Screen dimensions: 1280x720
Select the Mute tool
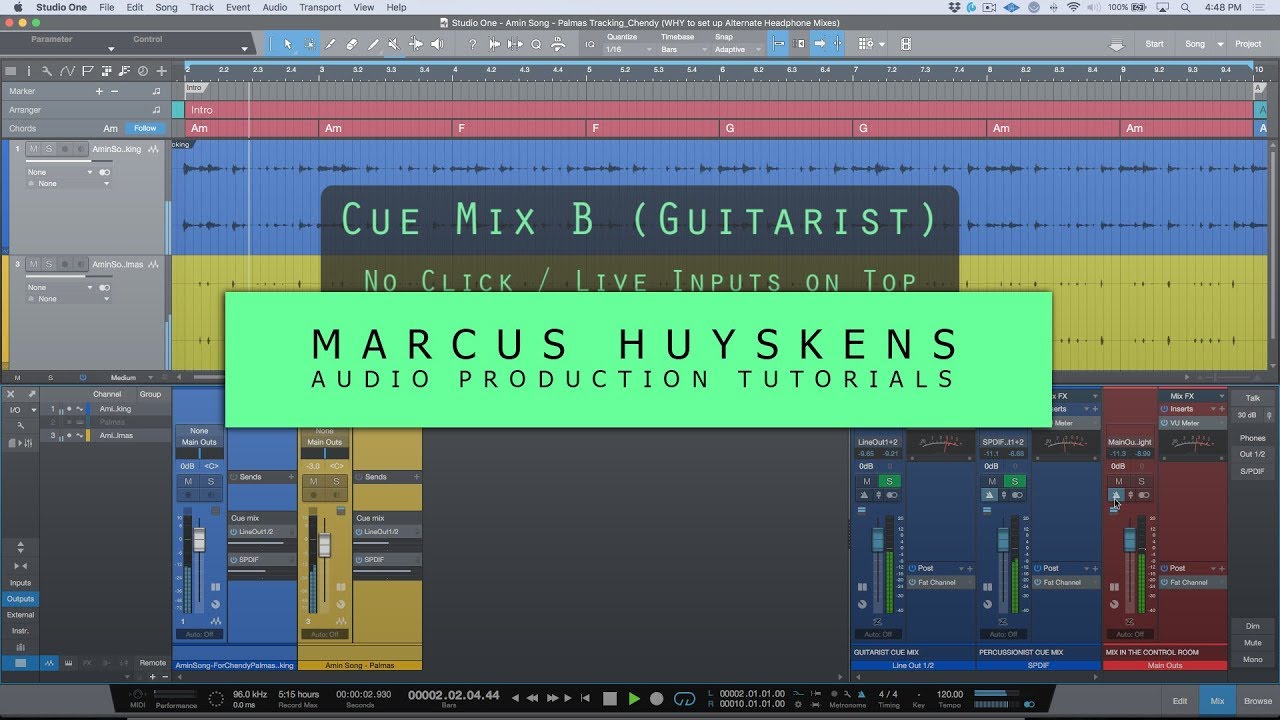coord(394,44)
